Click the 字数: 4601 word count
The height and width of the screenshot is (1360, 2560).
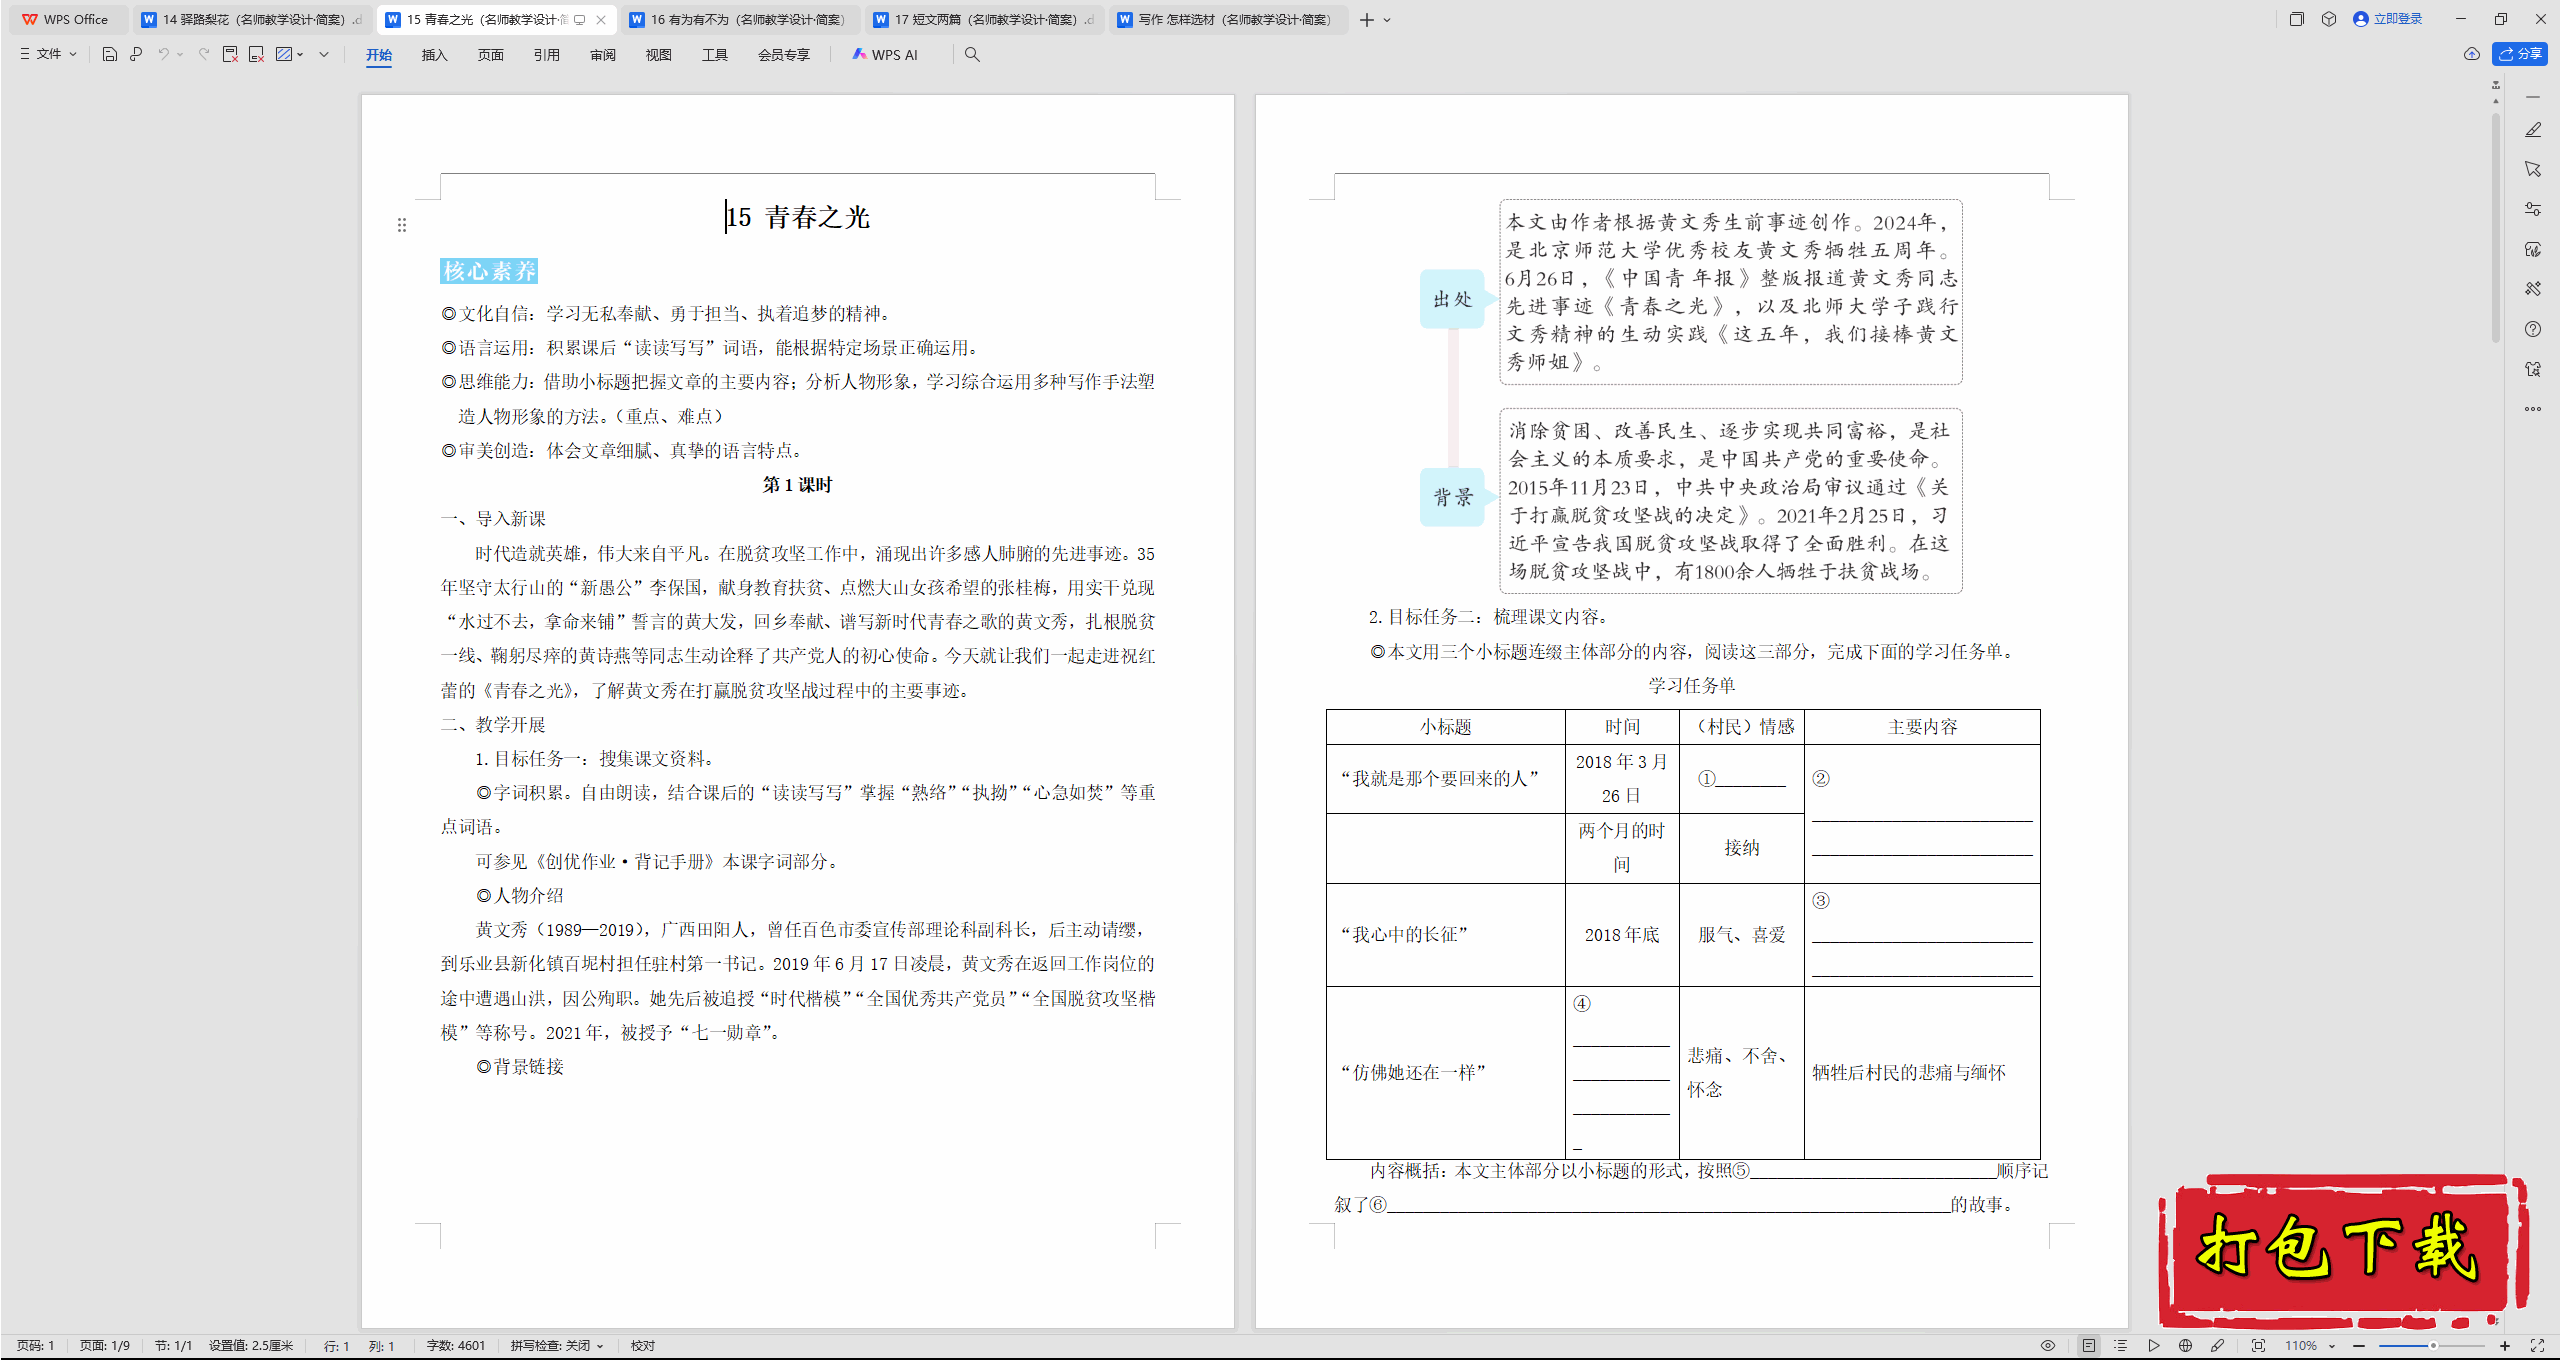coord(456,1346)
